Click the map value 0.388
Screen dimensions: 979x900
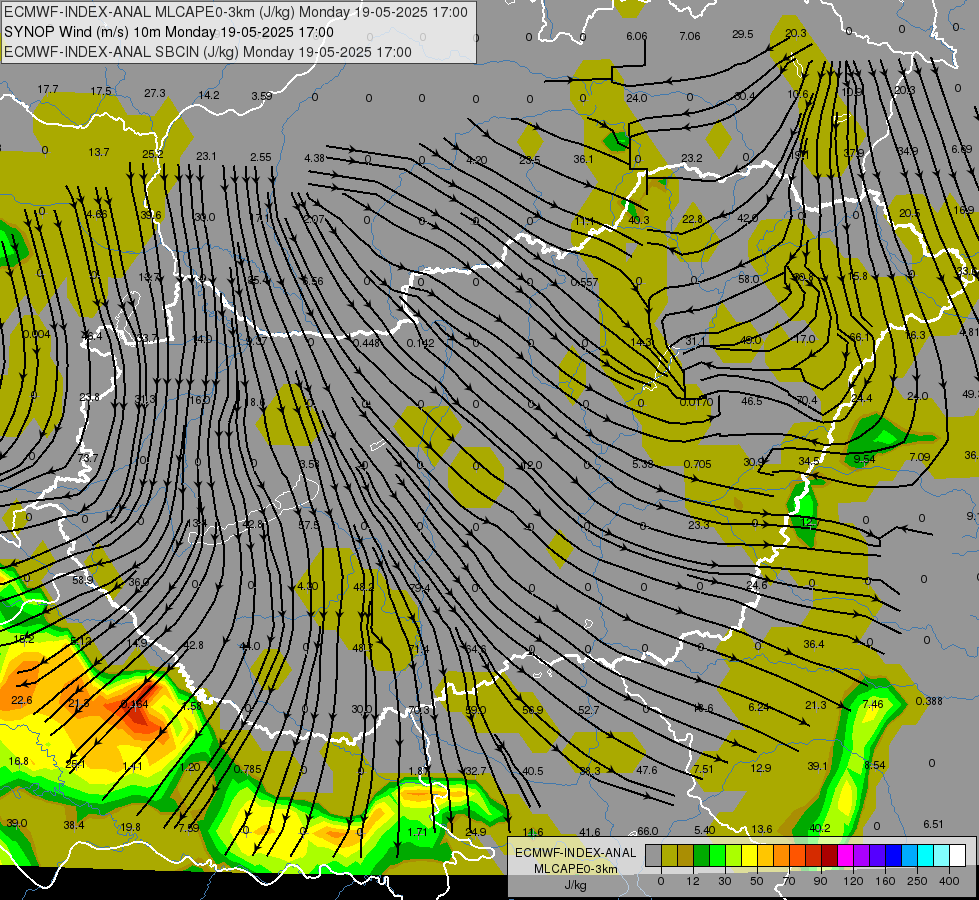[929, 701]
